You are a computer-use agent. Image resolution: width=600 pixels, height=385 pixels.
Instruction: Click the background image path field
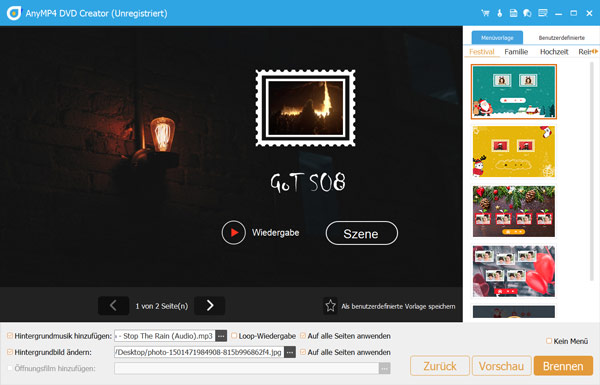[199, 352]
